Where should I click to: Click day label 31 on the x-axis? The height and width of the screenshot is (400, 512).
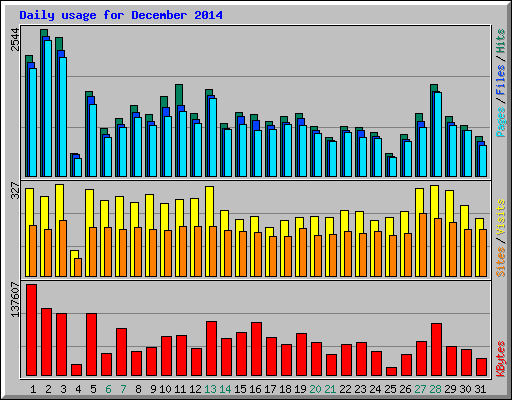coord(480,389)
